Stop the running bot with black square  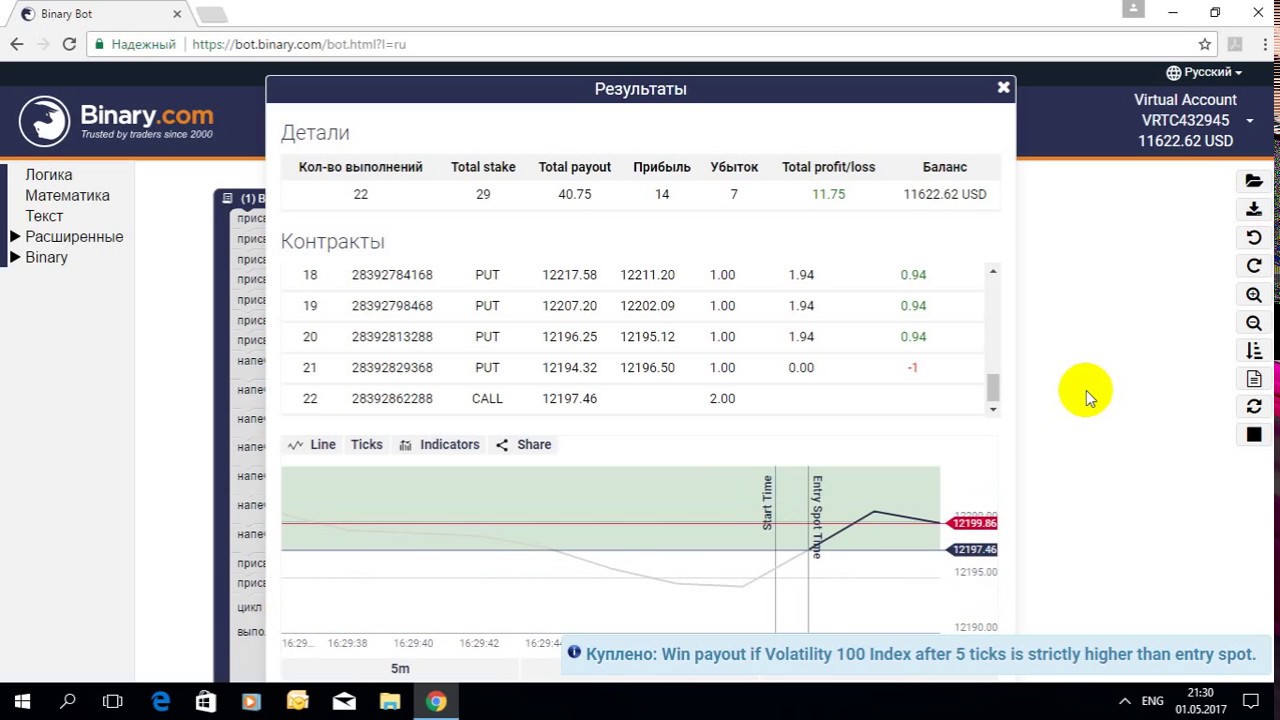click(1253, 435)
